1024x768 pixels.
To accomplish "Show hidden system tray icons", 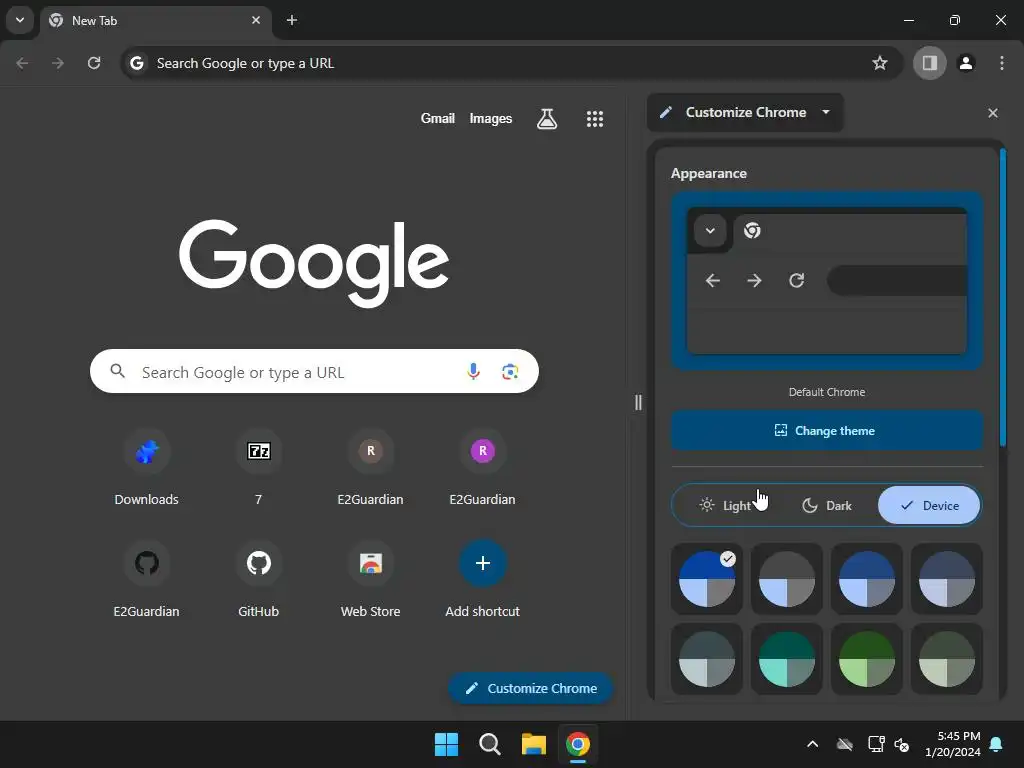I will 812,744.
